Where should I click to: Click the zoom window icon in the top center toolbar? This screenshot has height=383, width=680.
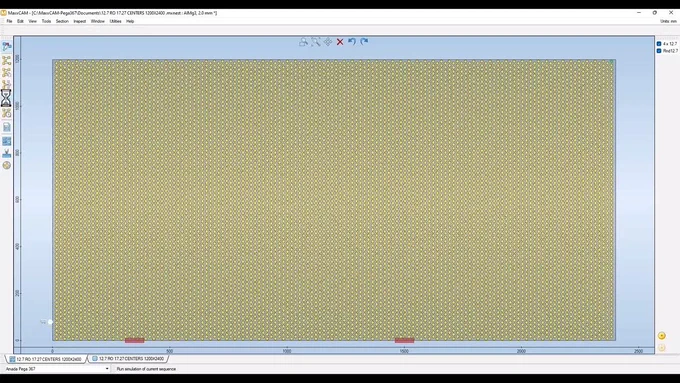[x=304, y=42]
